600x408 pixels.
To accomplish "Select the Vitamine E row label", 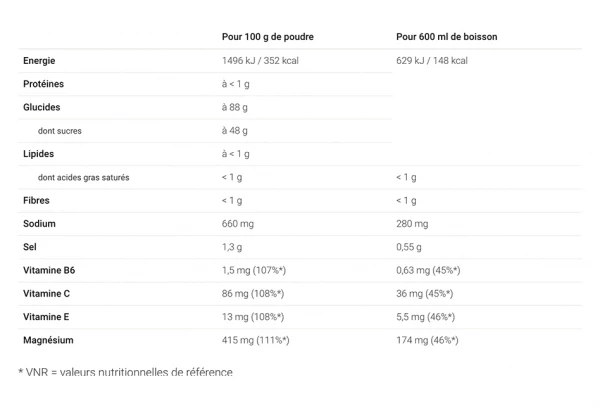I will pyautogui.click(x=46, y=317).
